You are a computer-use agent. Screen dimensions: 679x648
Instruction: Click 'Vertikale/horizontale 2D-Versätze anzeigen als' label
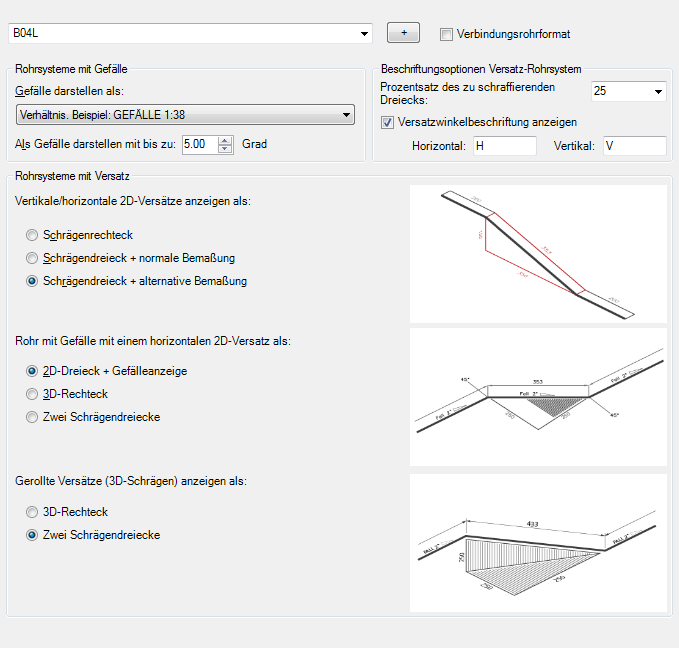[133, 201]
